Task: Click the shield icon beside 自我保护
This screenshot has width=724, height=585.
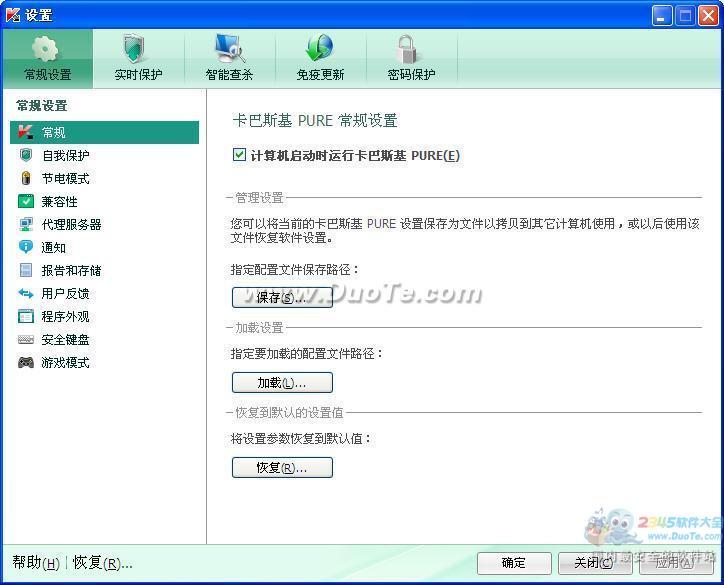Action: (26, 155)
